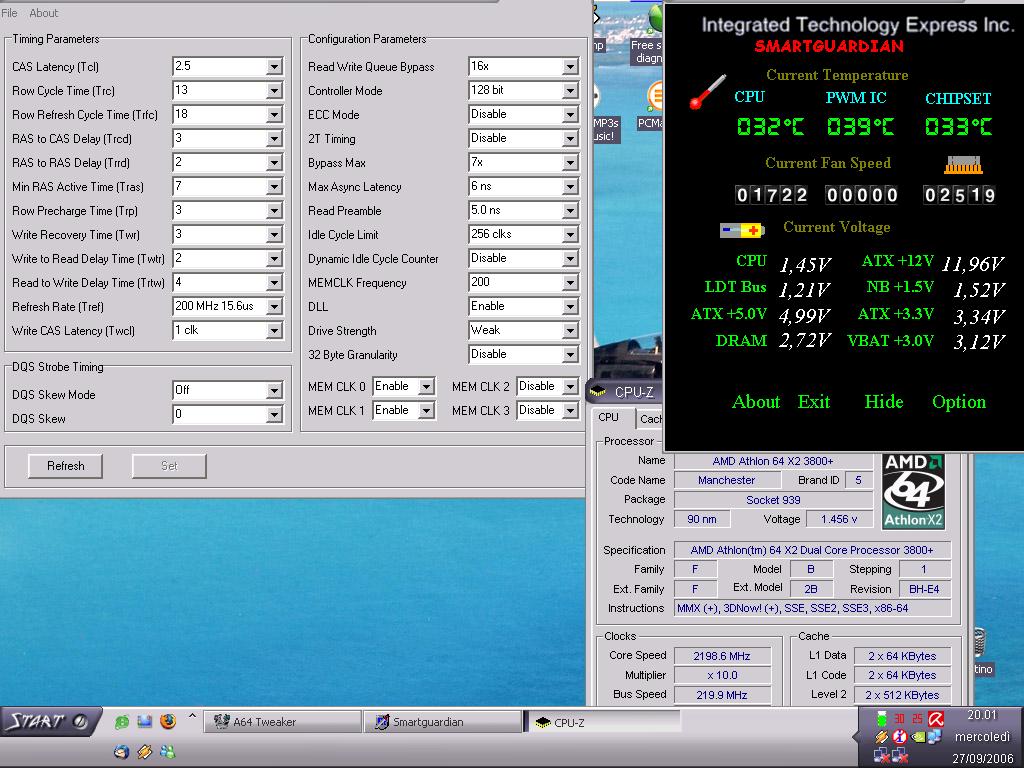Switch to A64 Tweaker taskbar button

click(x=281, y=722)
